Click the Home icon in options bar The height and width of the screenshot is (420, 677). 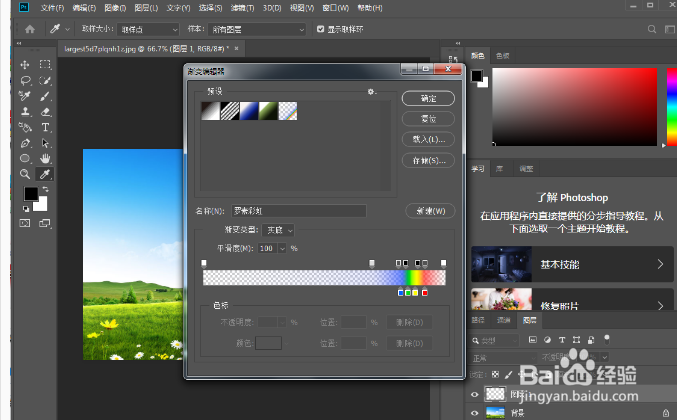pos(30,29)
